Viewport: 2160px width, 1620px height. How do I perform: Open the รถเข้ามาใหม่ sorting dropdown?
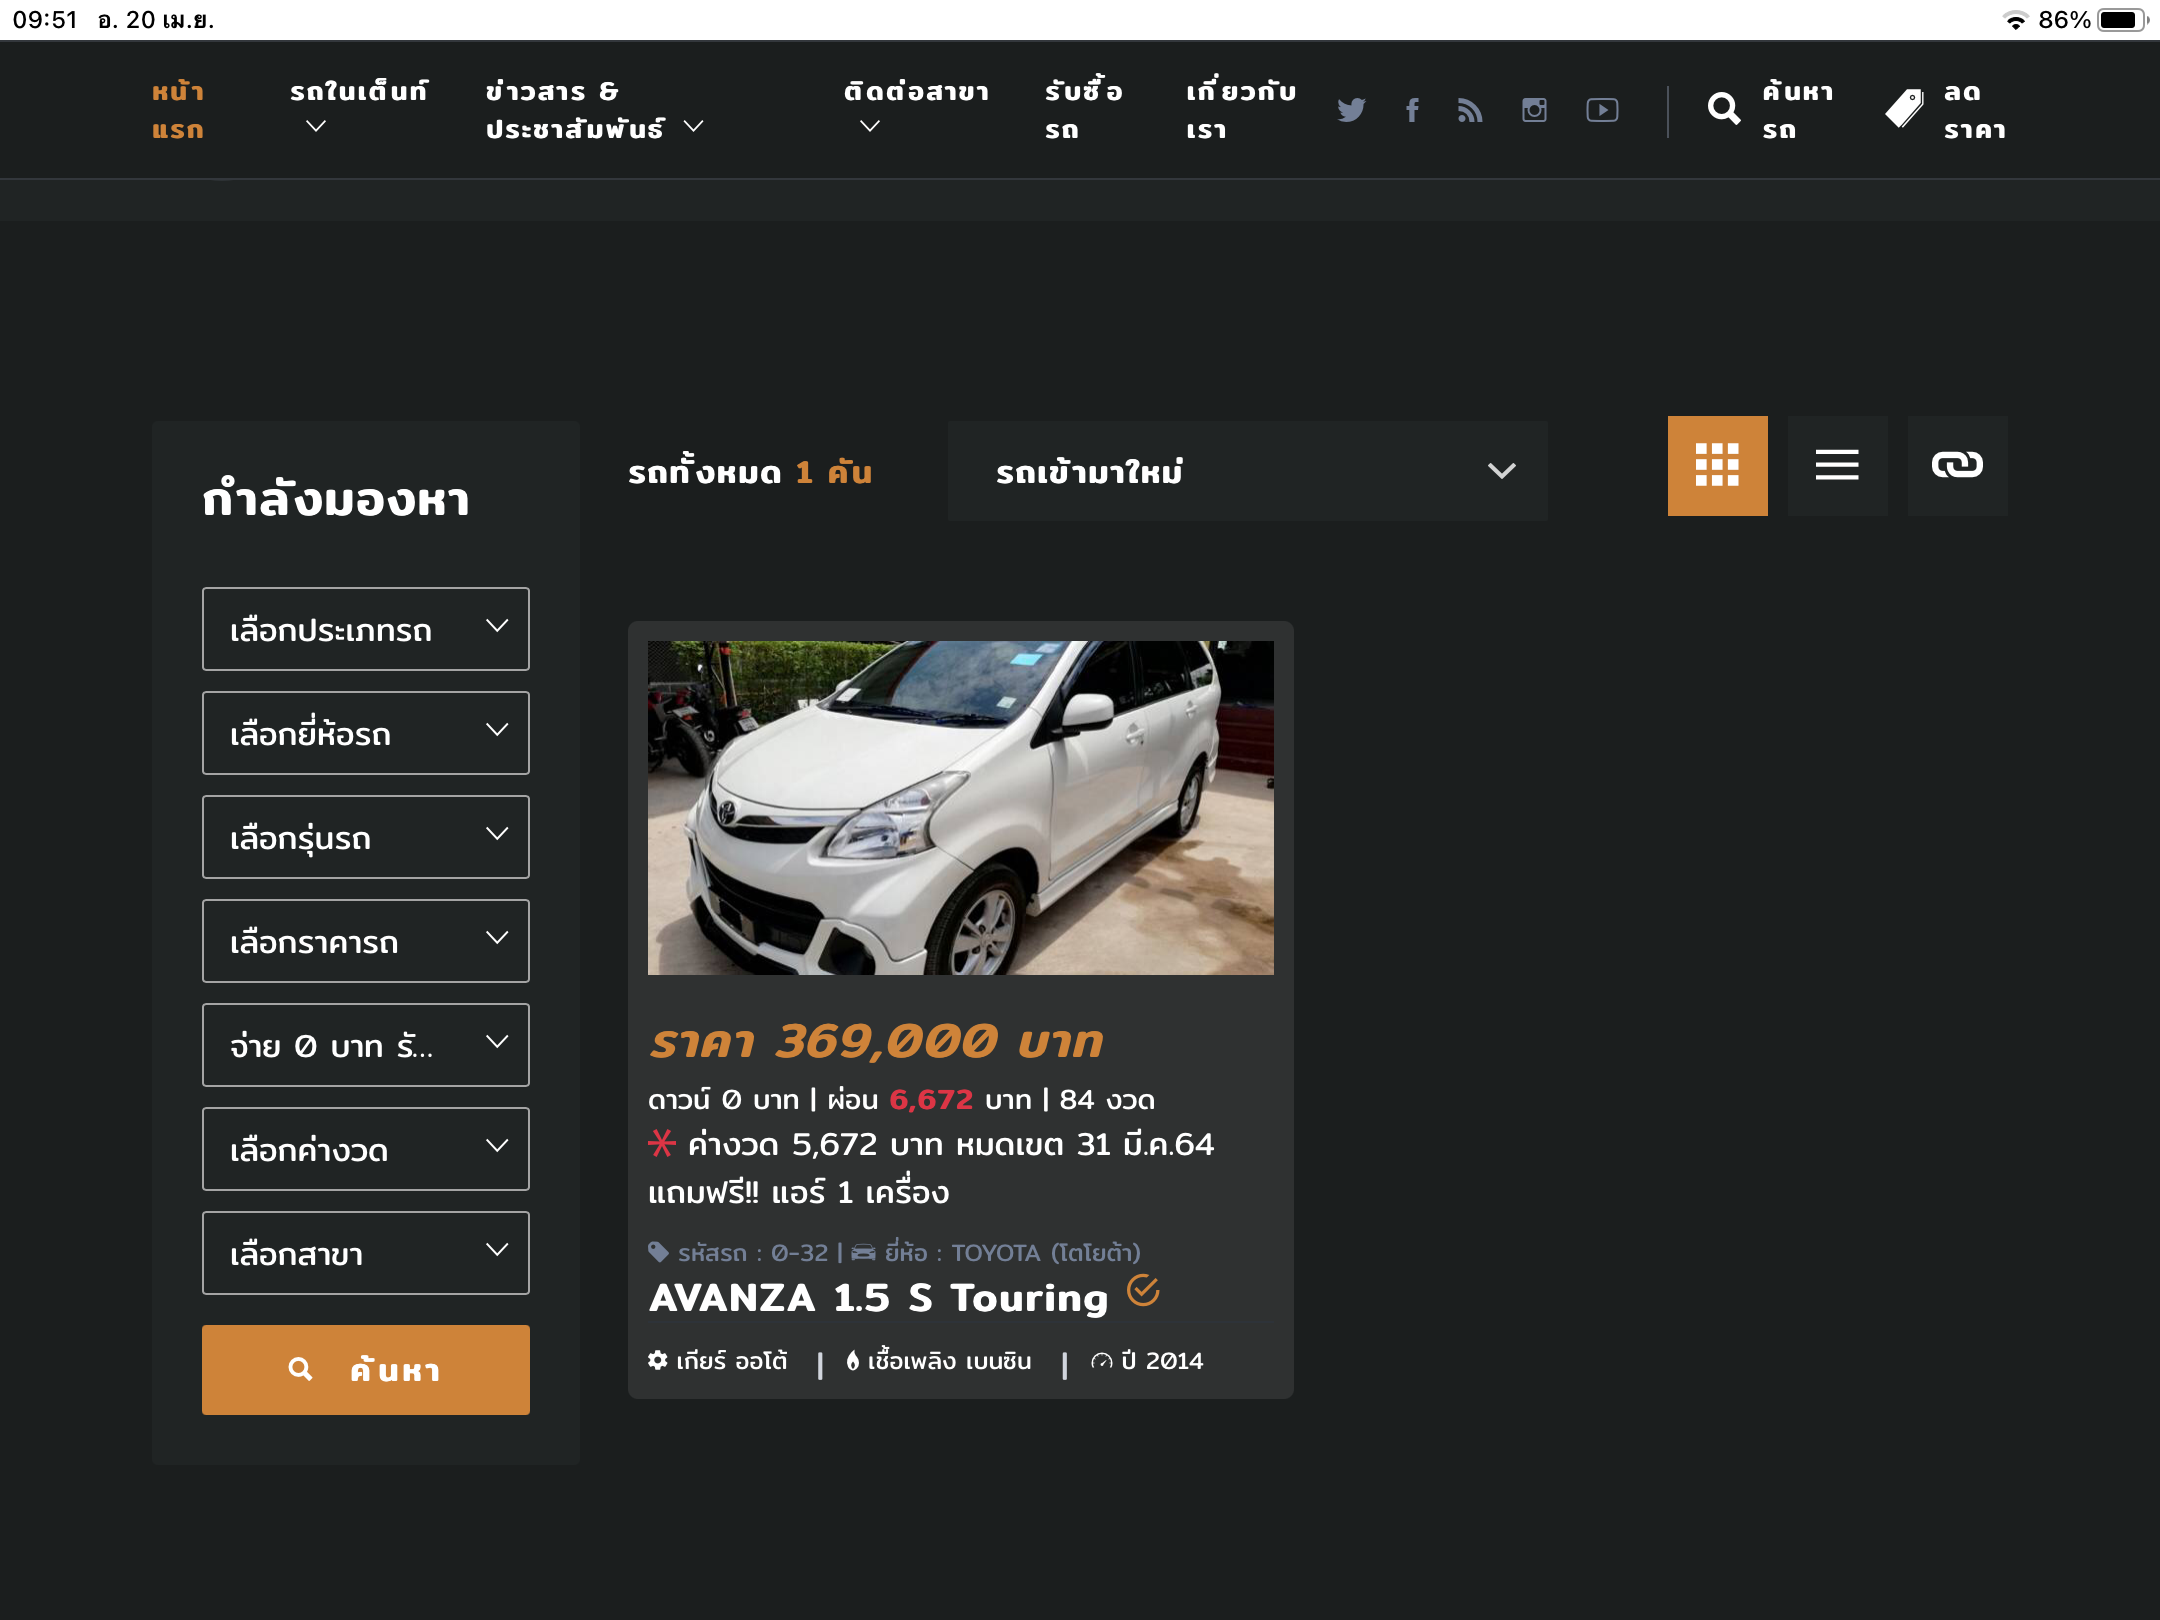1247,471
